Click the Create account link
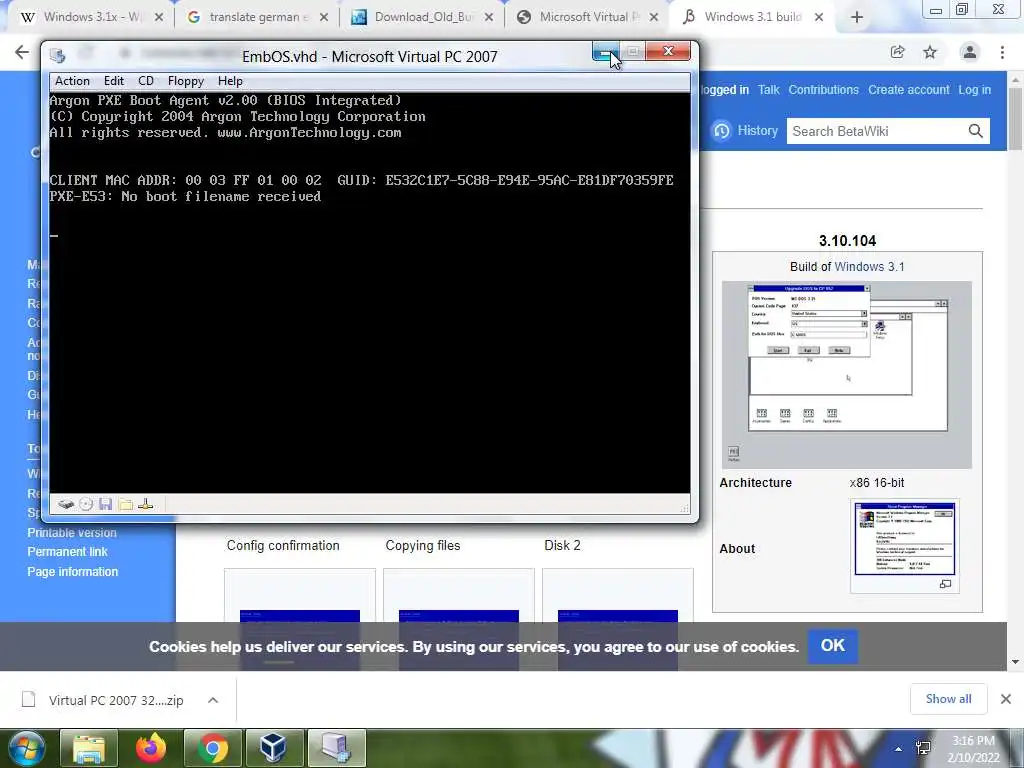The image size is (1024, 768). [x=908, y=90]
